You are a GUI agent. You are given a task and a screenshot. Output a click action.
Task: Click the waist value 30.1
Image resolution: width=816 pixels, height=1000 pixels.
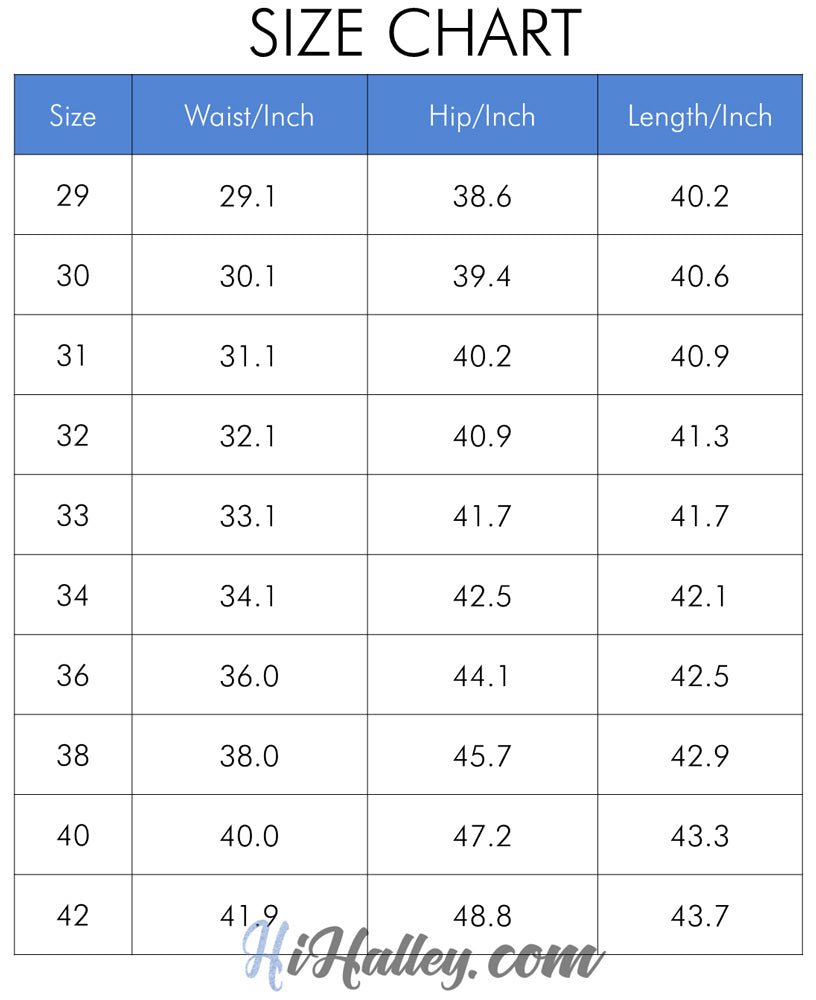coord(249,275)
